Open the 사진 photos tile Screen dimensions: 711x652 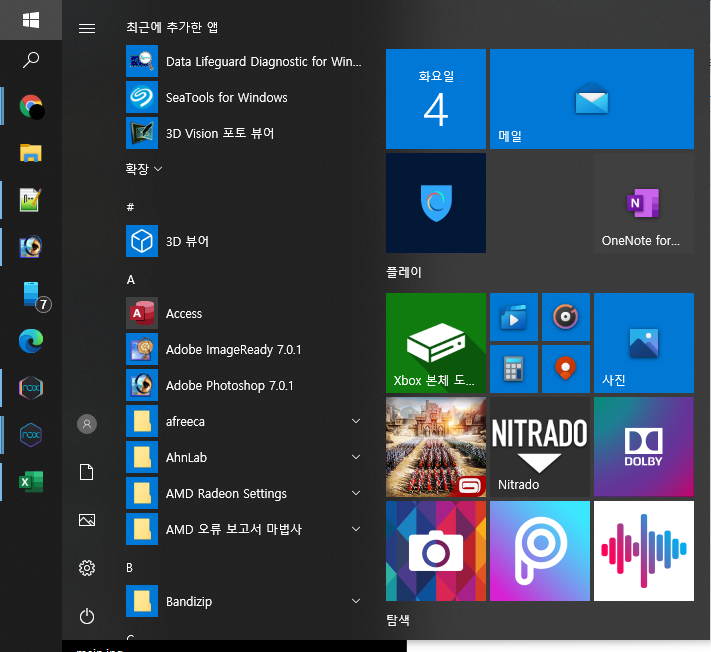[644, 343]
